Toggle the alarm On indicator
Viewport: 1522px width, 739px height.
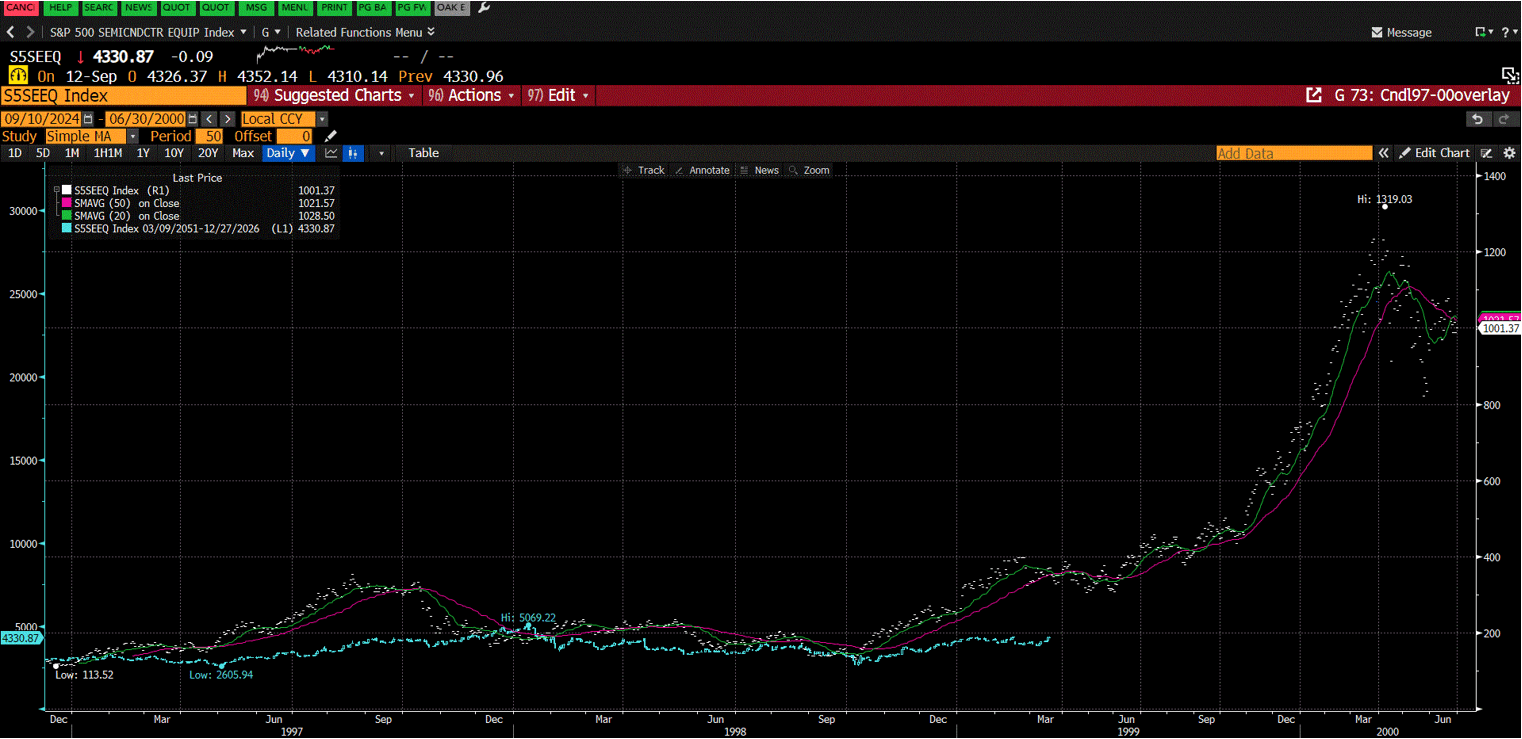[17, 75]
